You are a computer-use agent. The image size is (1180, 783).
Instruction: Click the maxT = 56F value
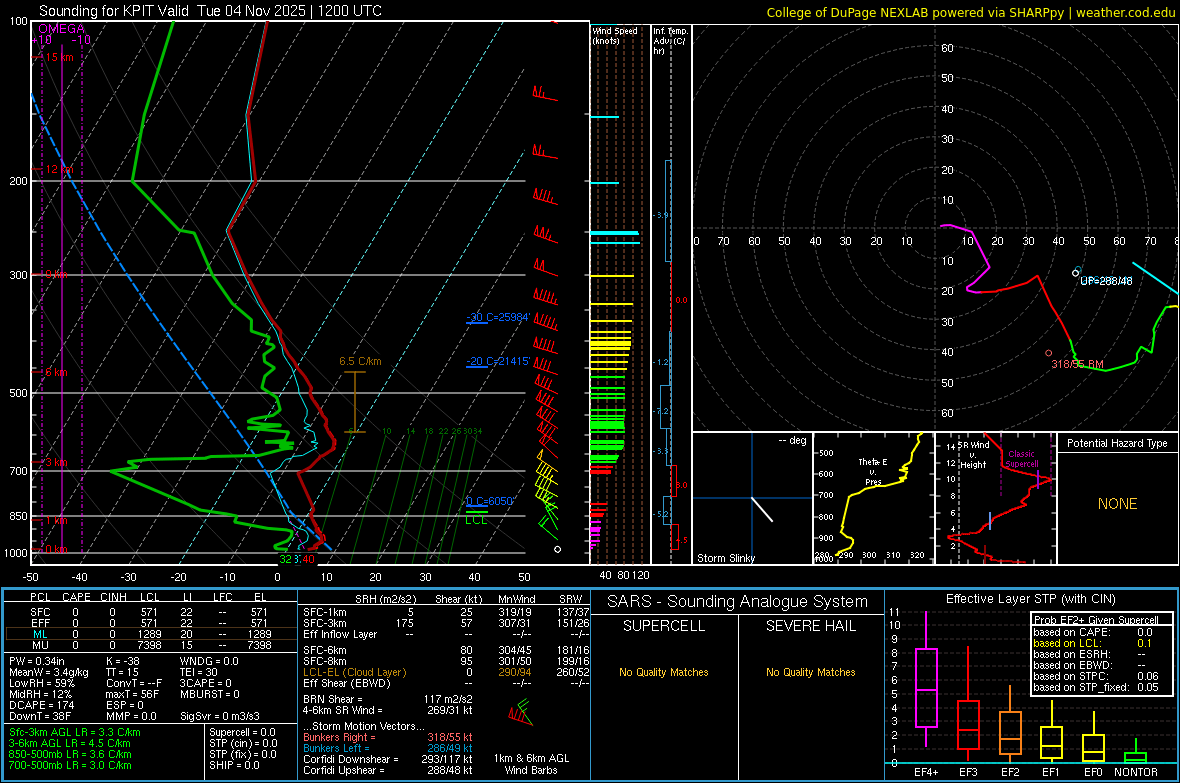coord(132,694)
